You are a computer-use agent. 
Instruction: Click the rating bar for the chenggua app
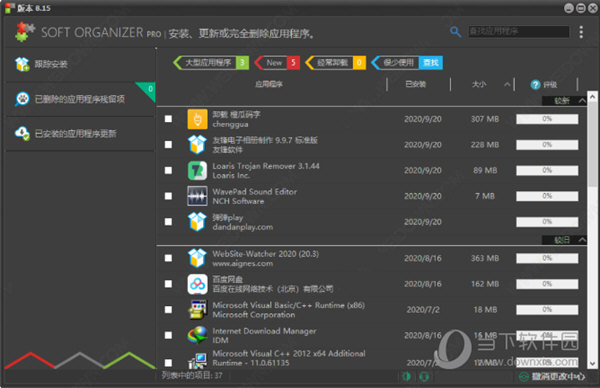pyautogui.click(x=547, y=119)
